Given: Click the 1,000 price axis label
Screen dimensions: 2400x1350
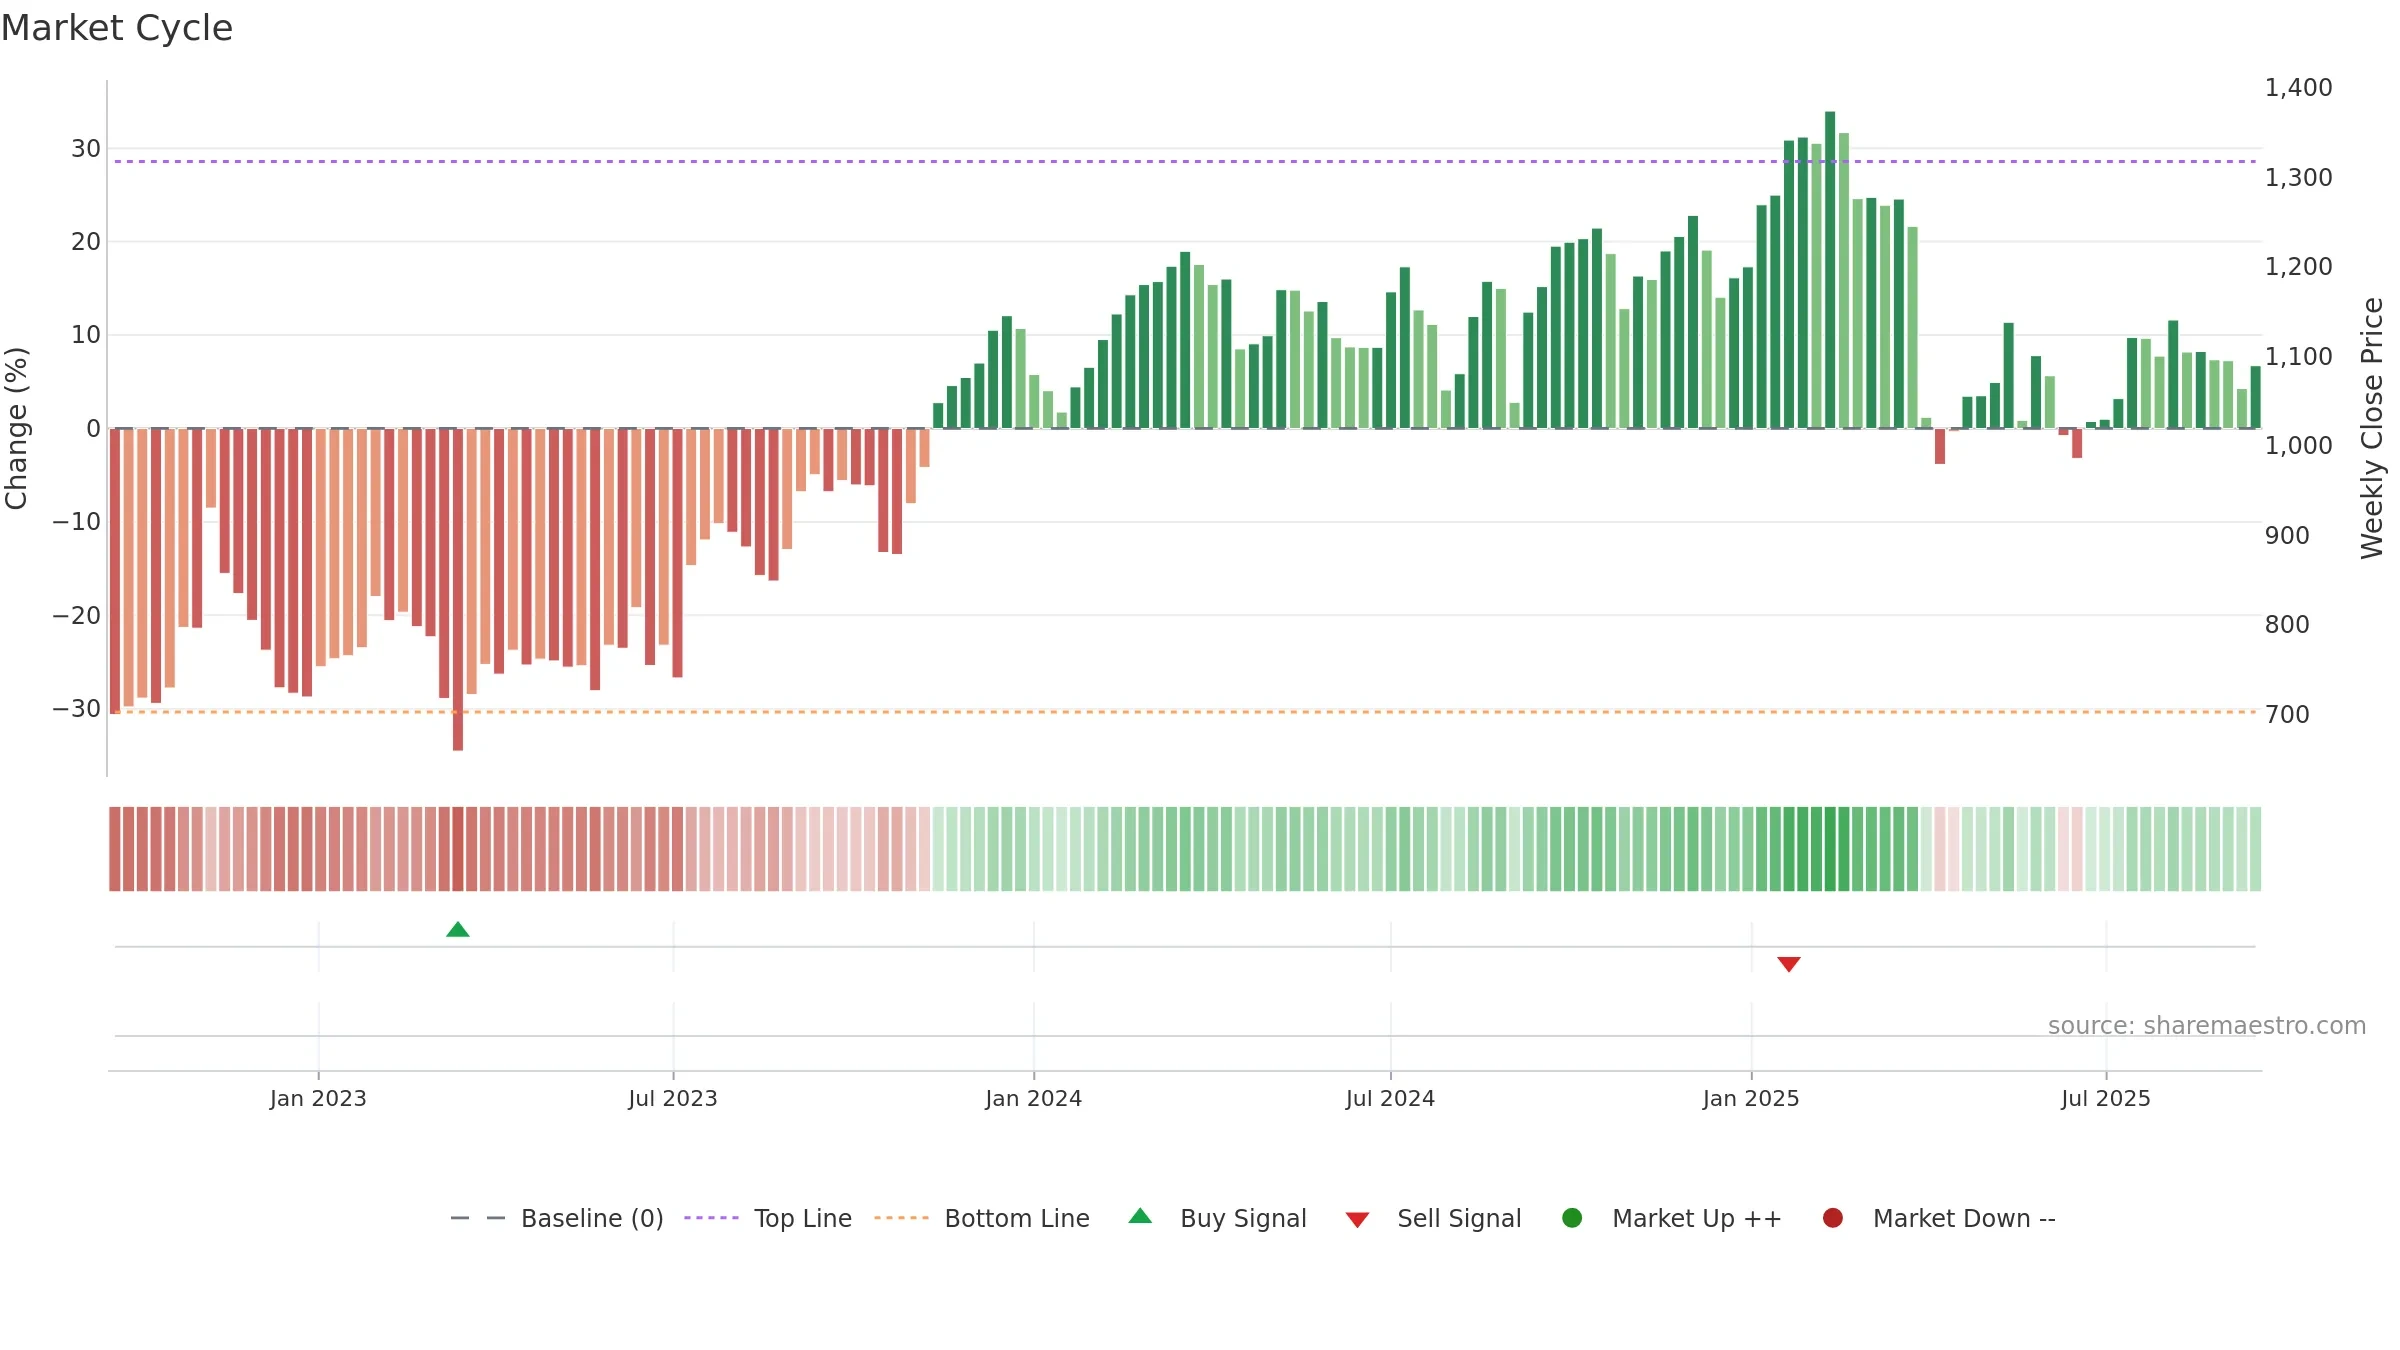Looking at the screenshot, I should point(2298,446).
